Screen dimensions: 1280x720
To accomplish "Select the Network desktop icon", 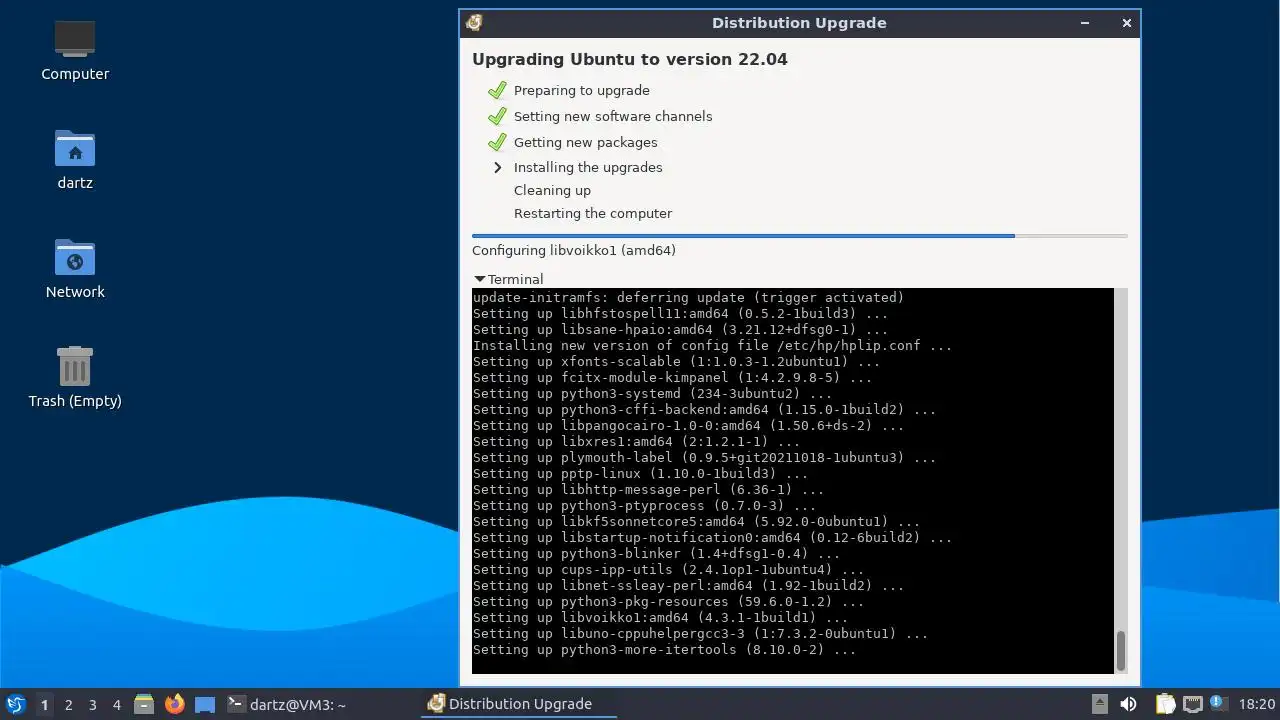I will pos(75,268).
